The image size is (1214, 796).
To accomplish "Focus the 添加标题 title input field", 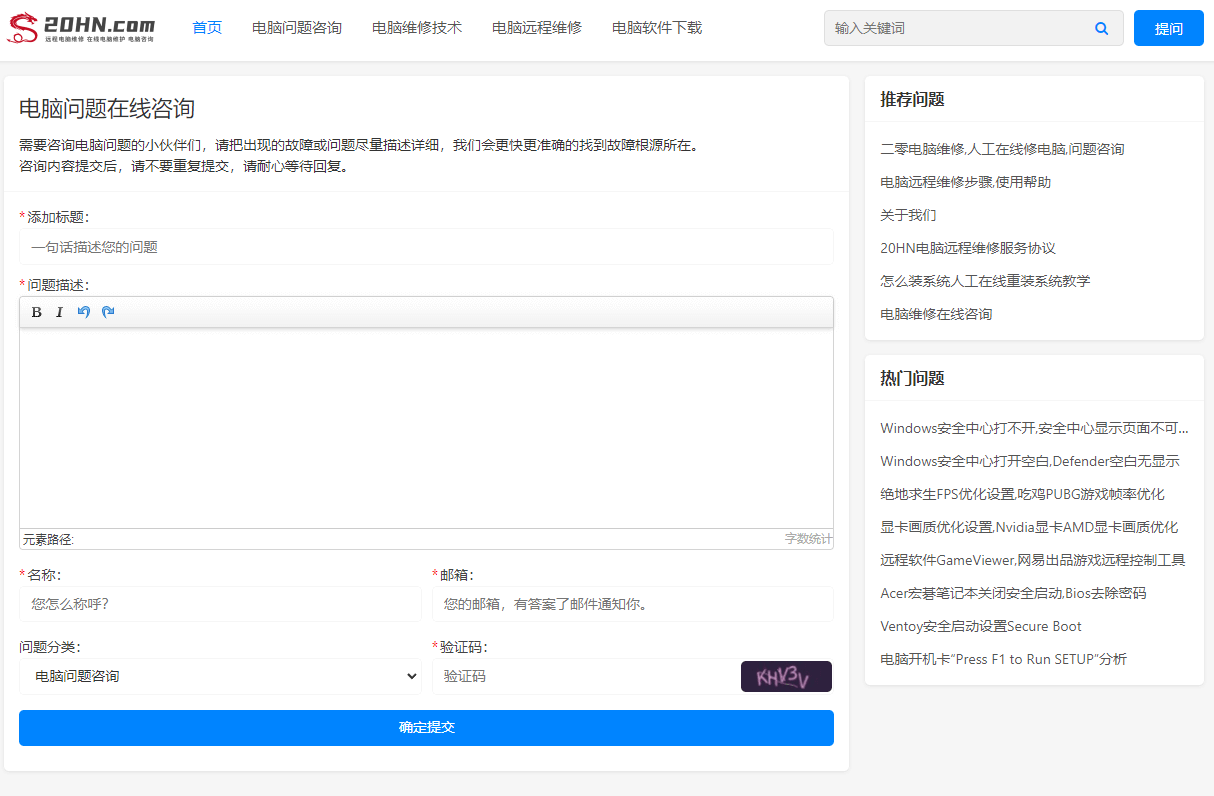I will click(426, 247).
